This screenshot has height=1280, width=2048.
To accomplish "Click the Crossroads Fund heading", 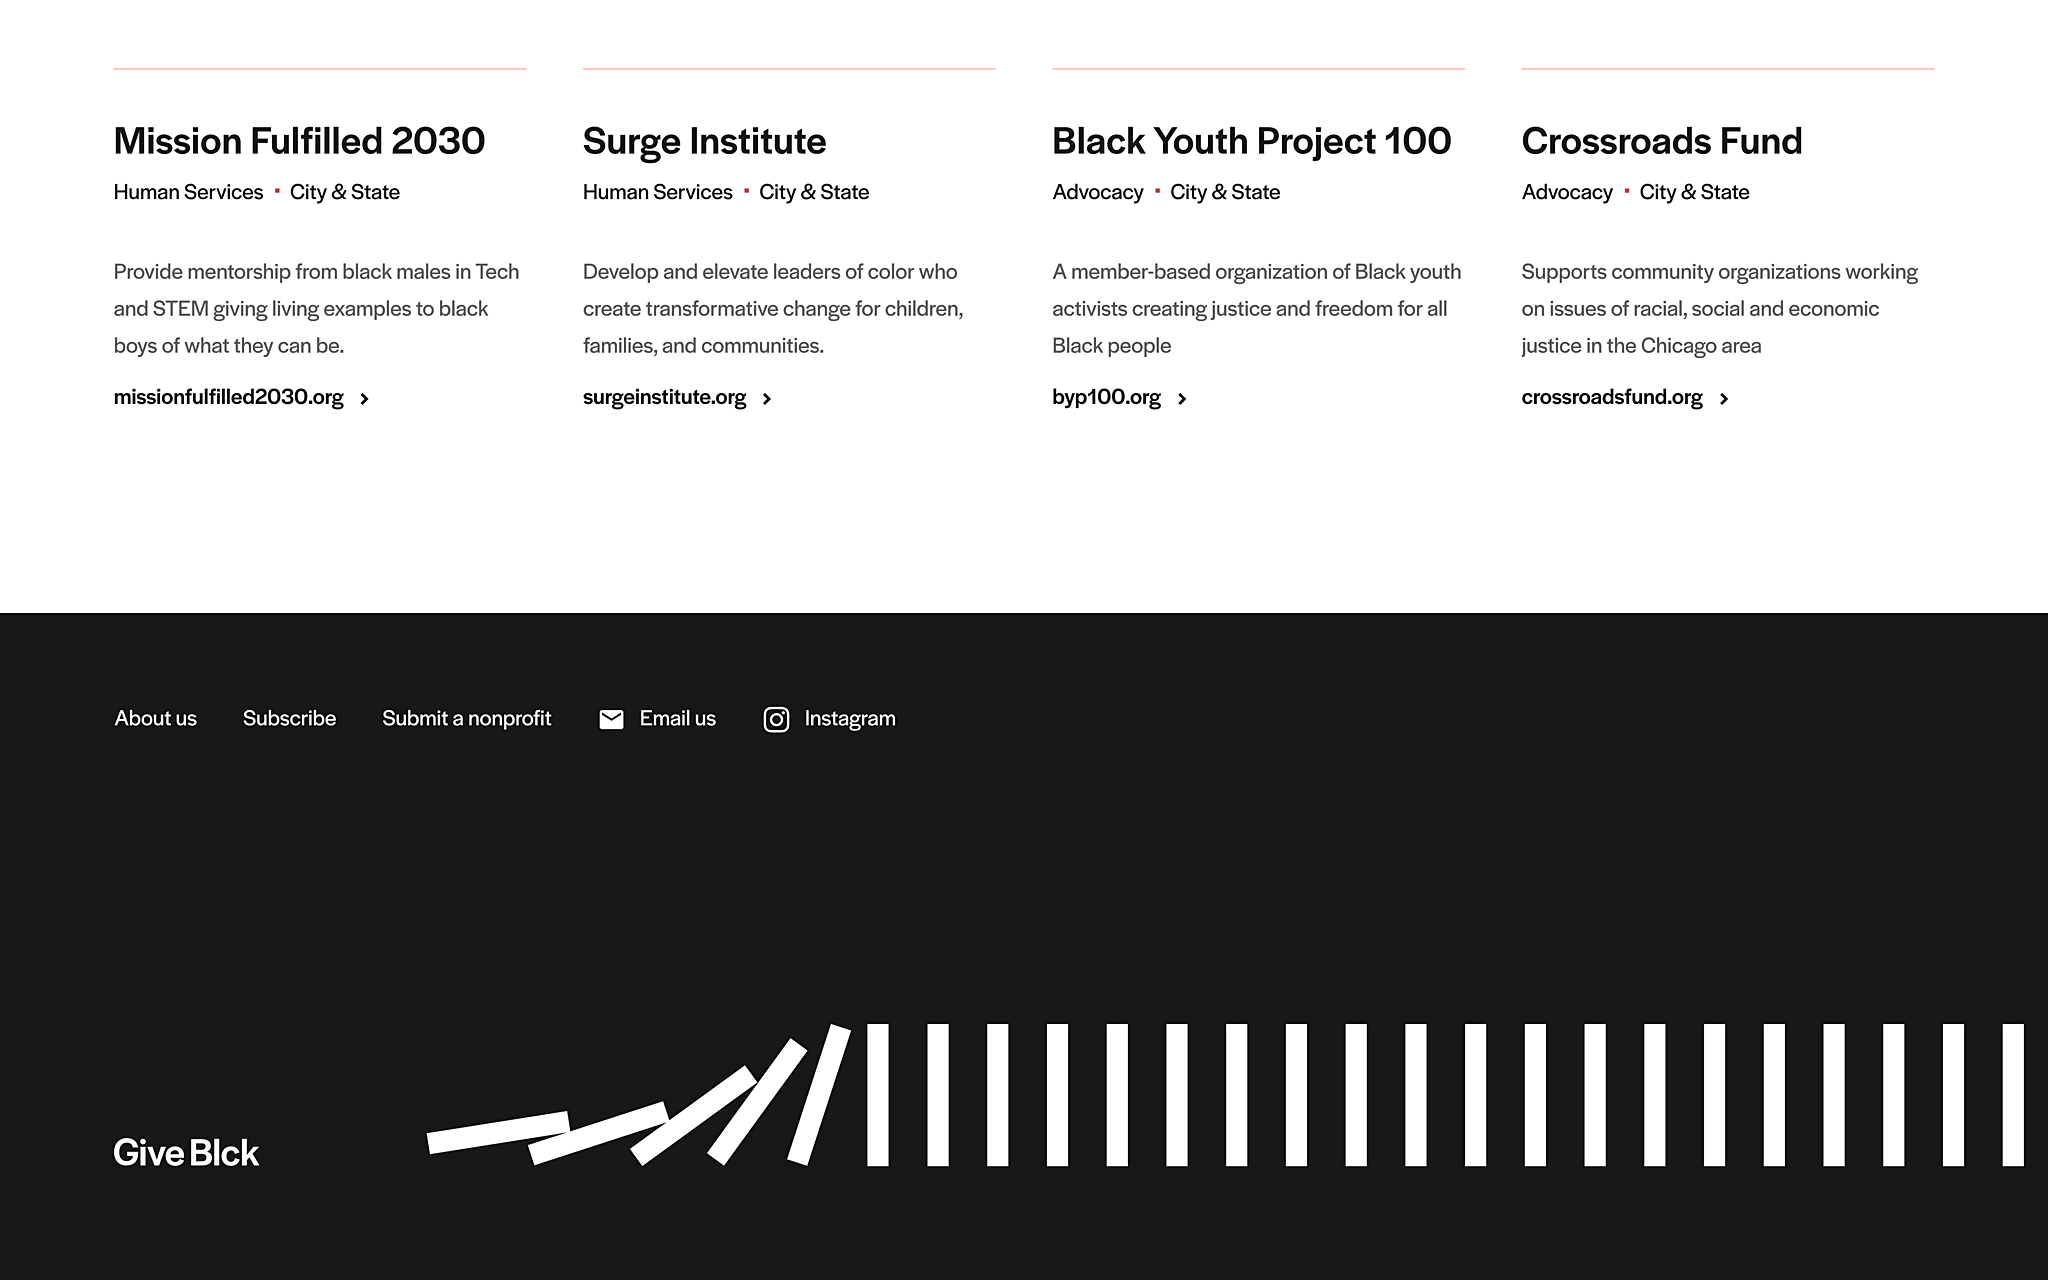I will pos(1662,141).
